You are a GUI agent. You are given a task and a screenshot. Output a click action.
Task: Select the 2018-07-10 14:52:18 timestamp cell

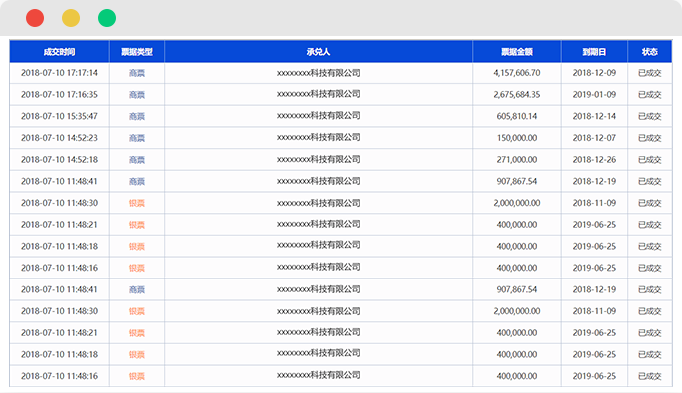point(59,160)
